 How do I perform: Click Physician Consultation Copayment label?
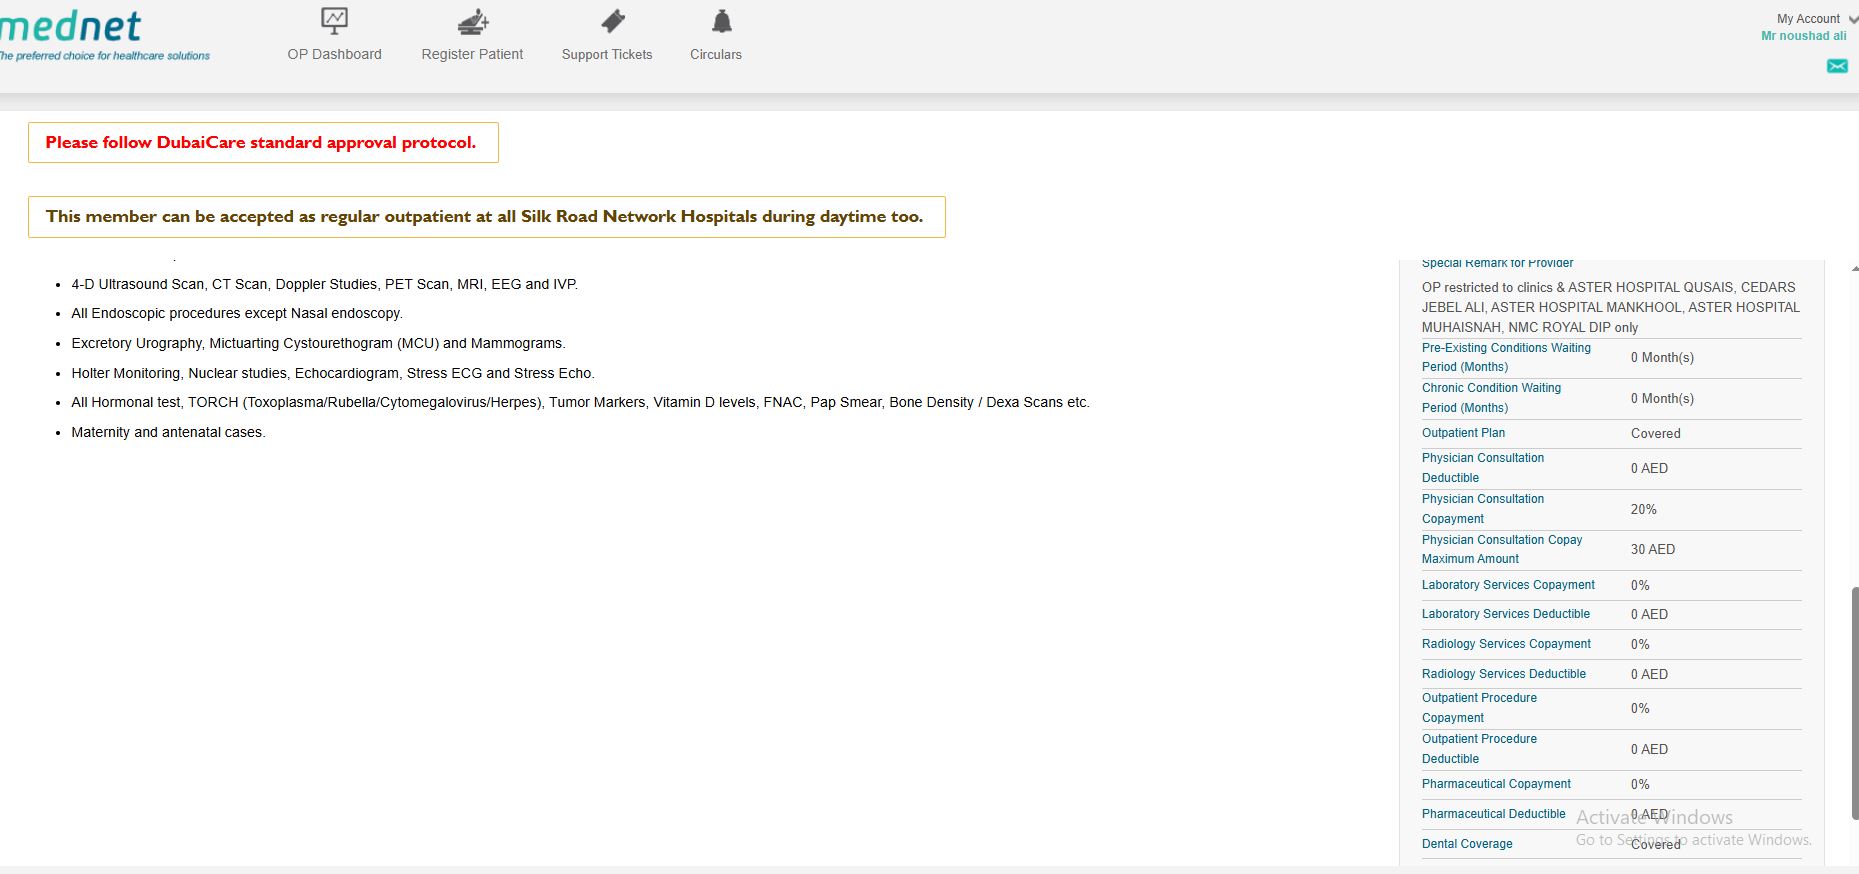pyautogui.click(x=1483, y=509)
